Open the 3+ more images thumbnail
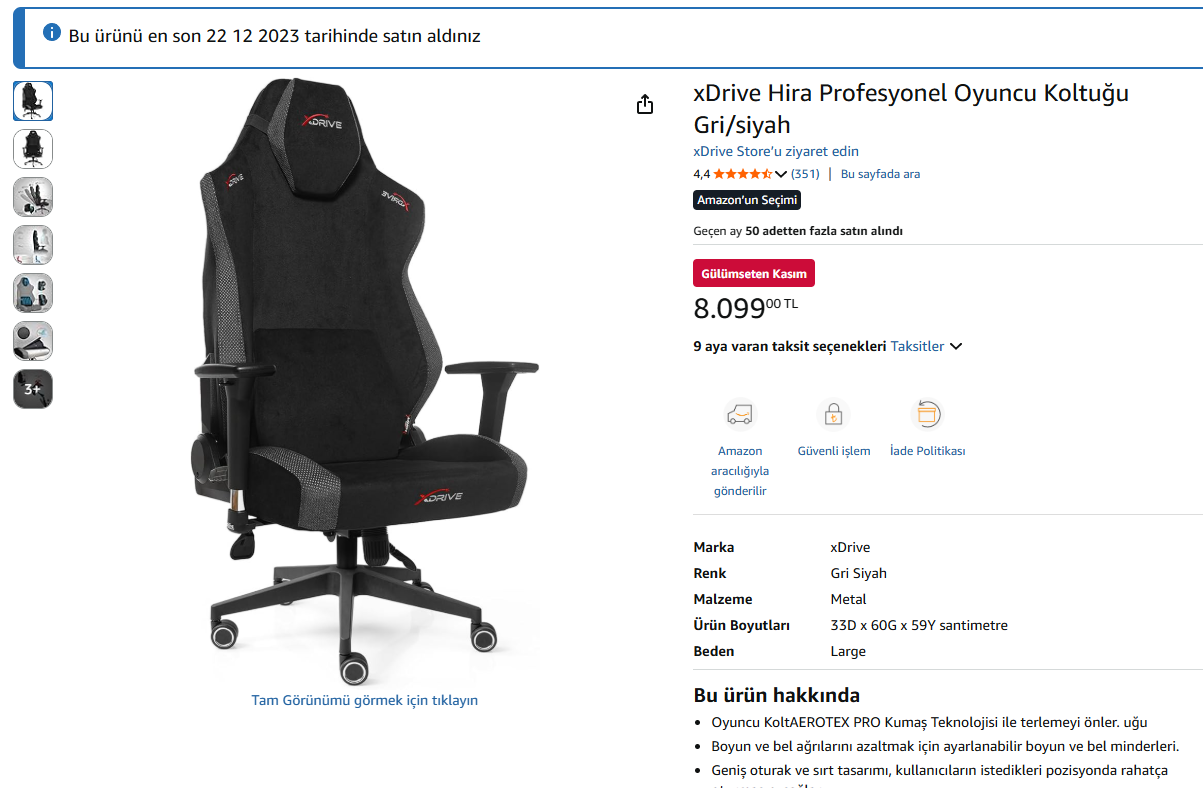1203x788 pixels. [x=33, y=389]
